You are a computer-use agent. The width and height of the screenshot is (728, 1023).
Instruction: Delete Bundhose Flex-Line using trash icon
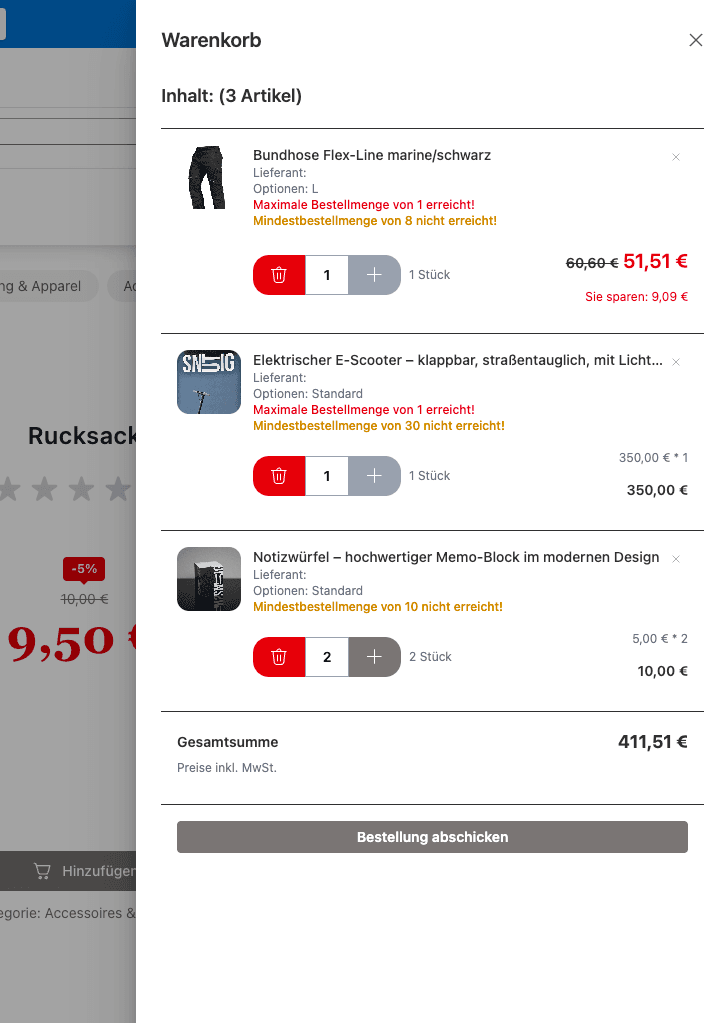click(279, 275)
